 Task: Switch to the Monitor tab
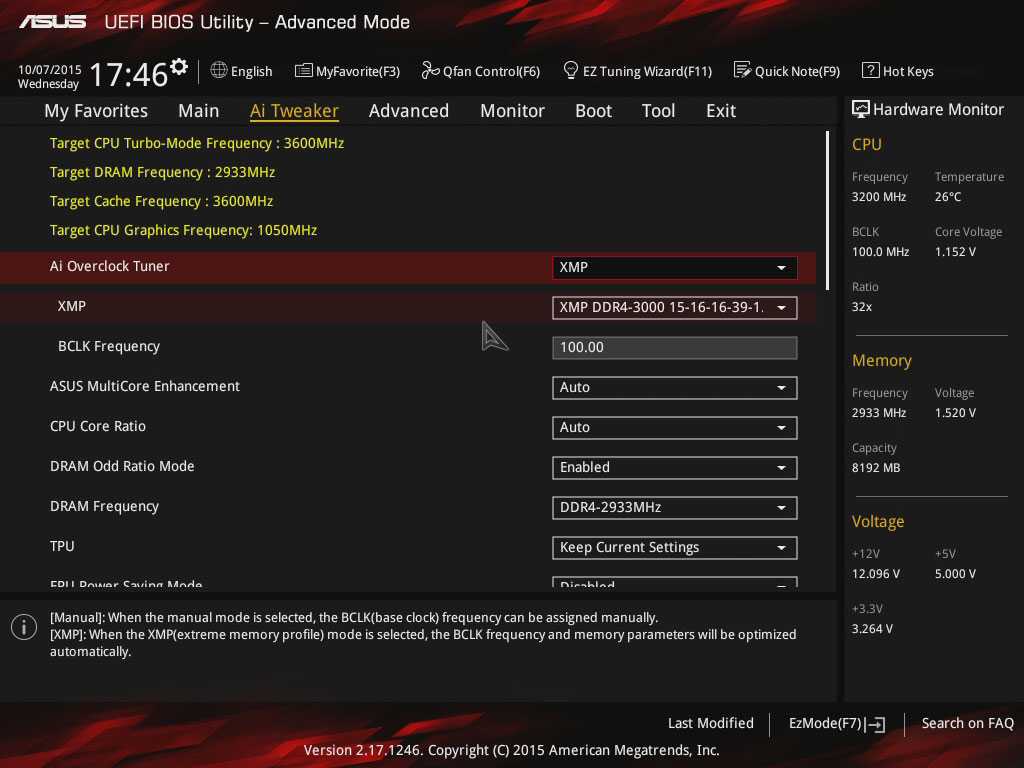click(x=512, y=111)
